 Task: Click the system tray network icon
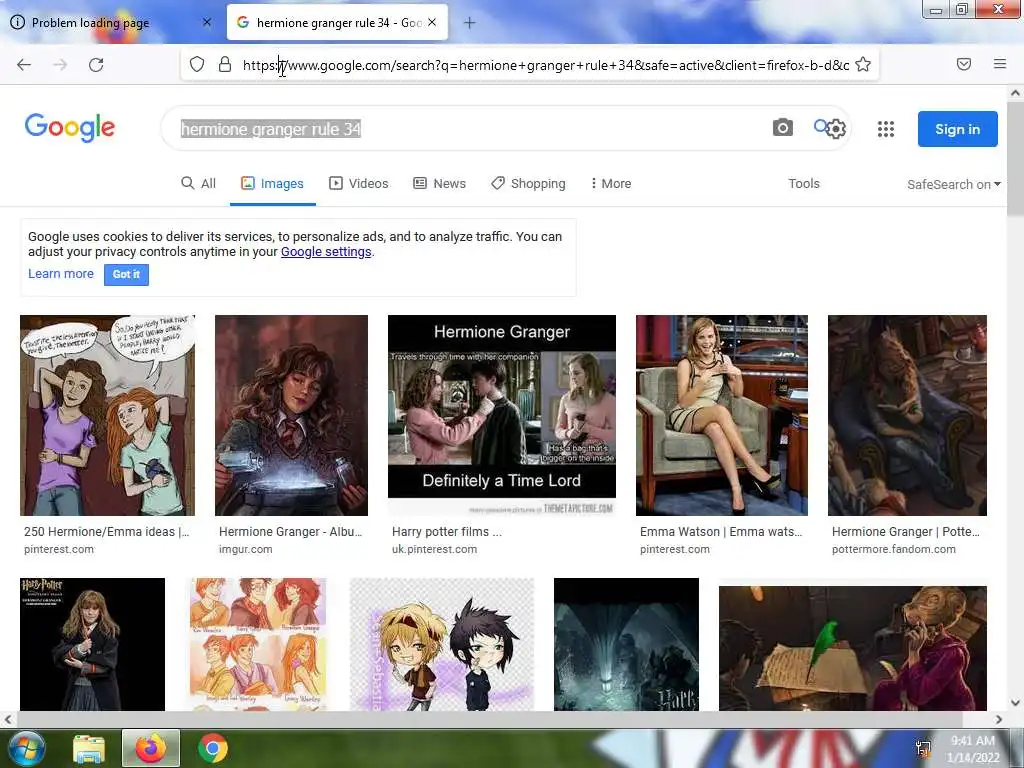pos(923,749)
